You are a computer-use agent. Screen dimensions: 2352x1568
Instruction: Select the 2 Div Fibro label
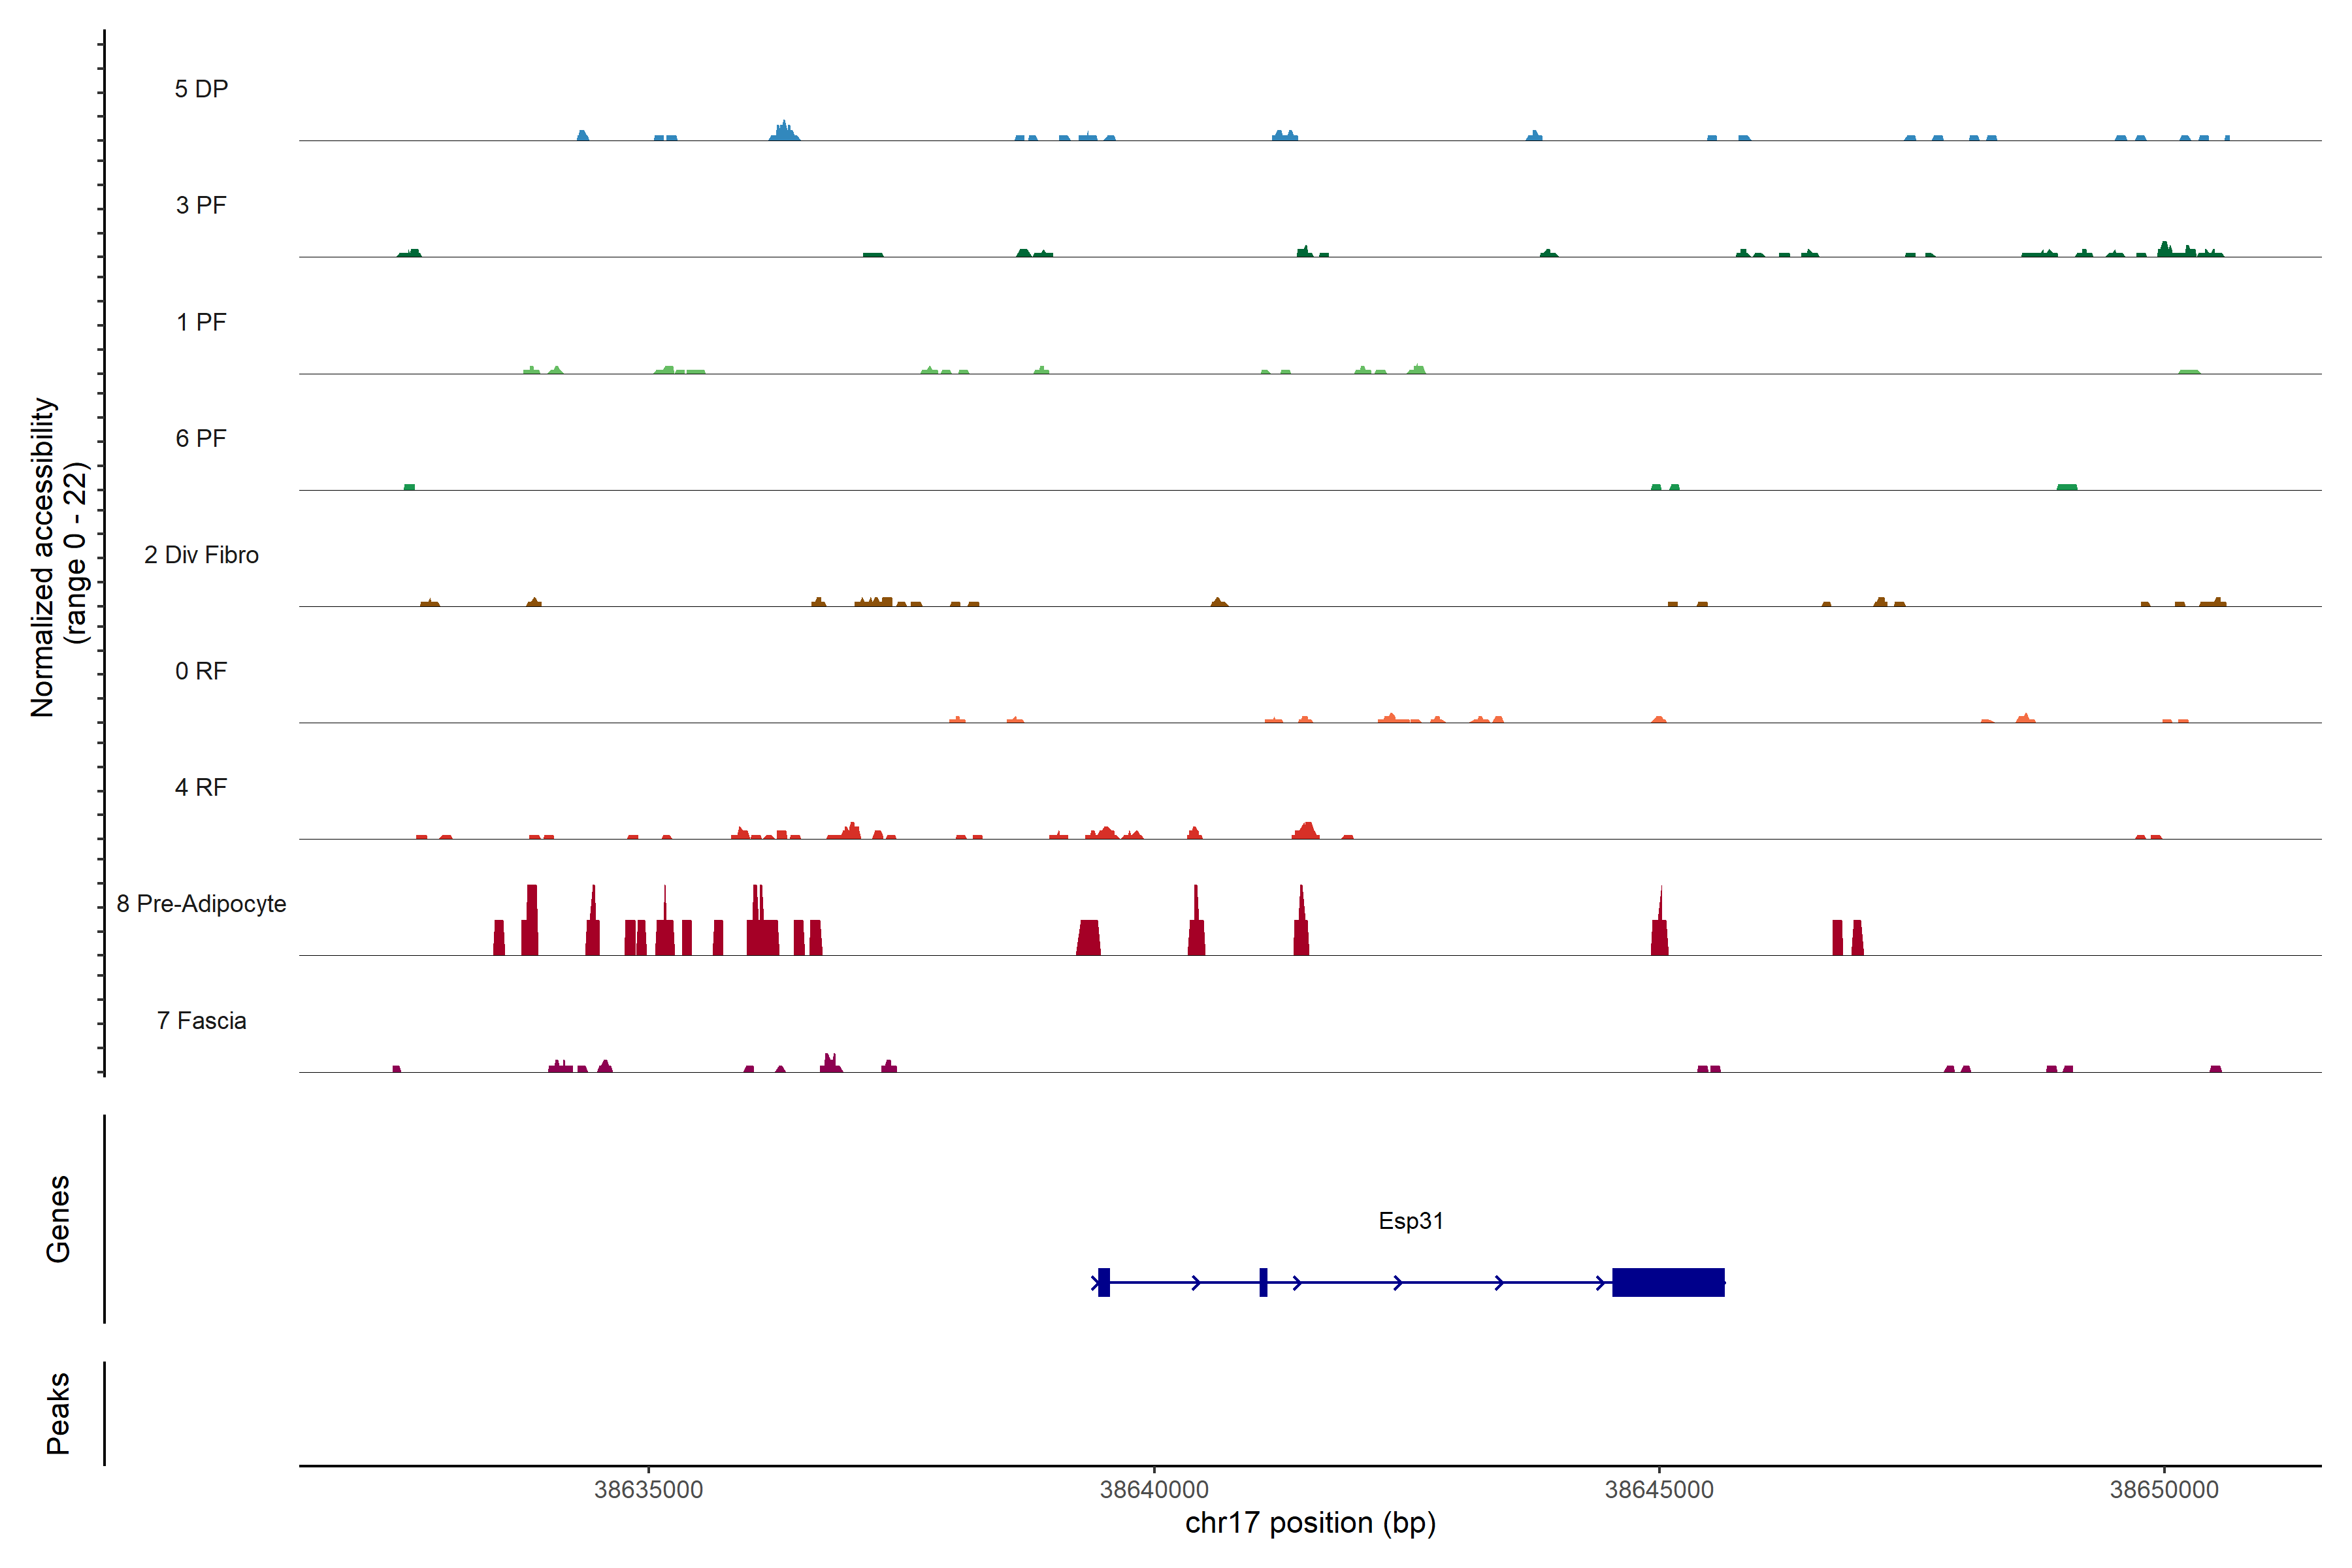201,555
